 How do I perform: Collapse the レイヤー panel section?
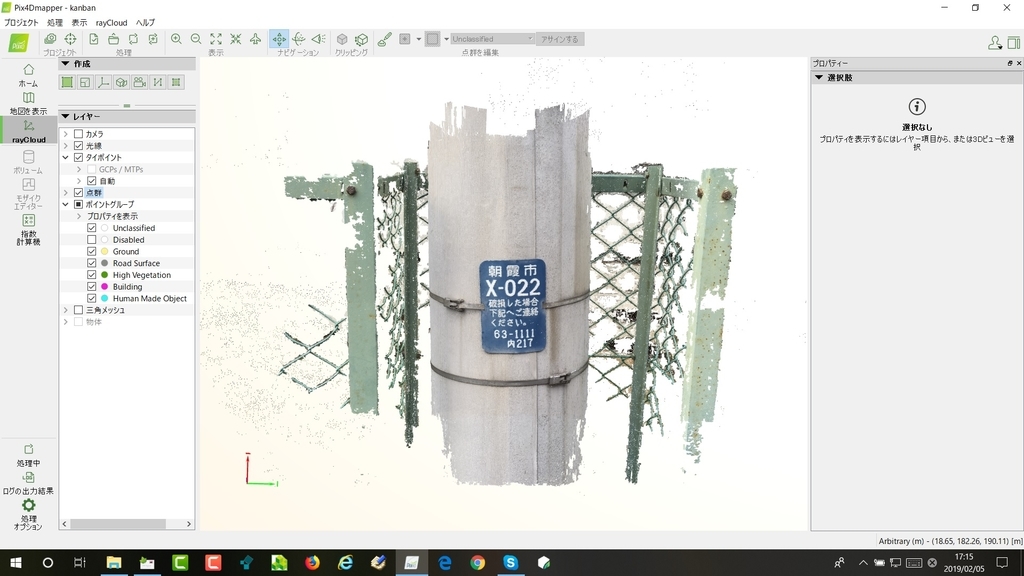(65, 116)
